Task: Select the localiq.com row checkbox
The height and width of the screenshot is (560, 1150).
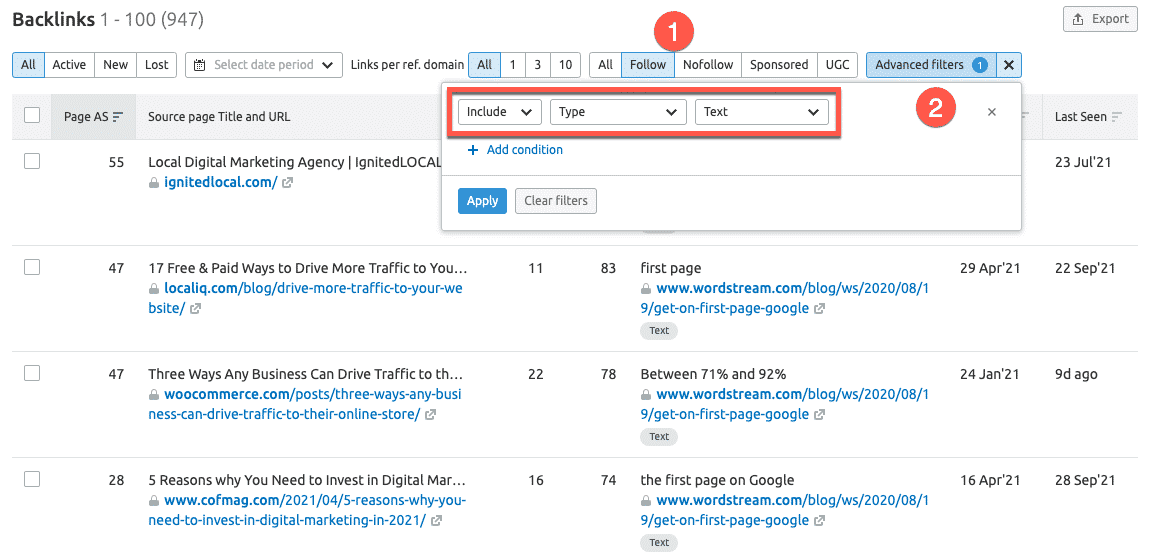Action: coord(32,267)
